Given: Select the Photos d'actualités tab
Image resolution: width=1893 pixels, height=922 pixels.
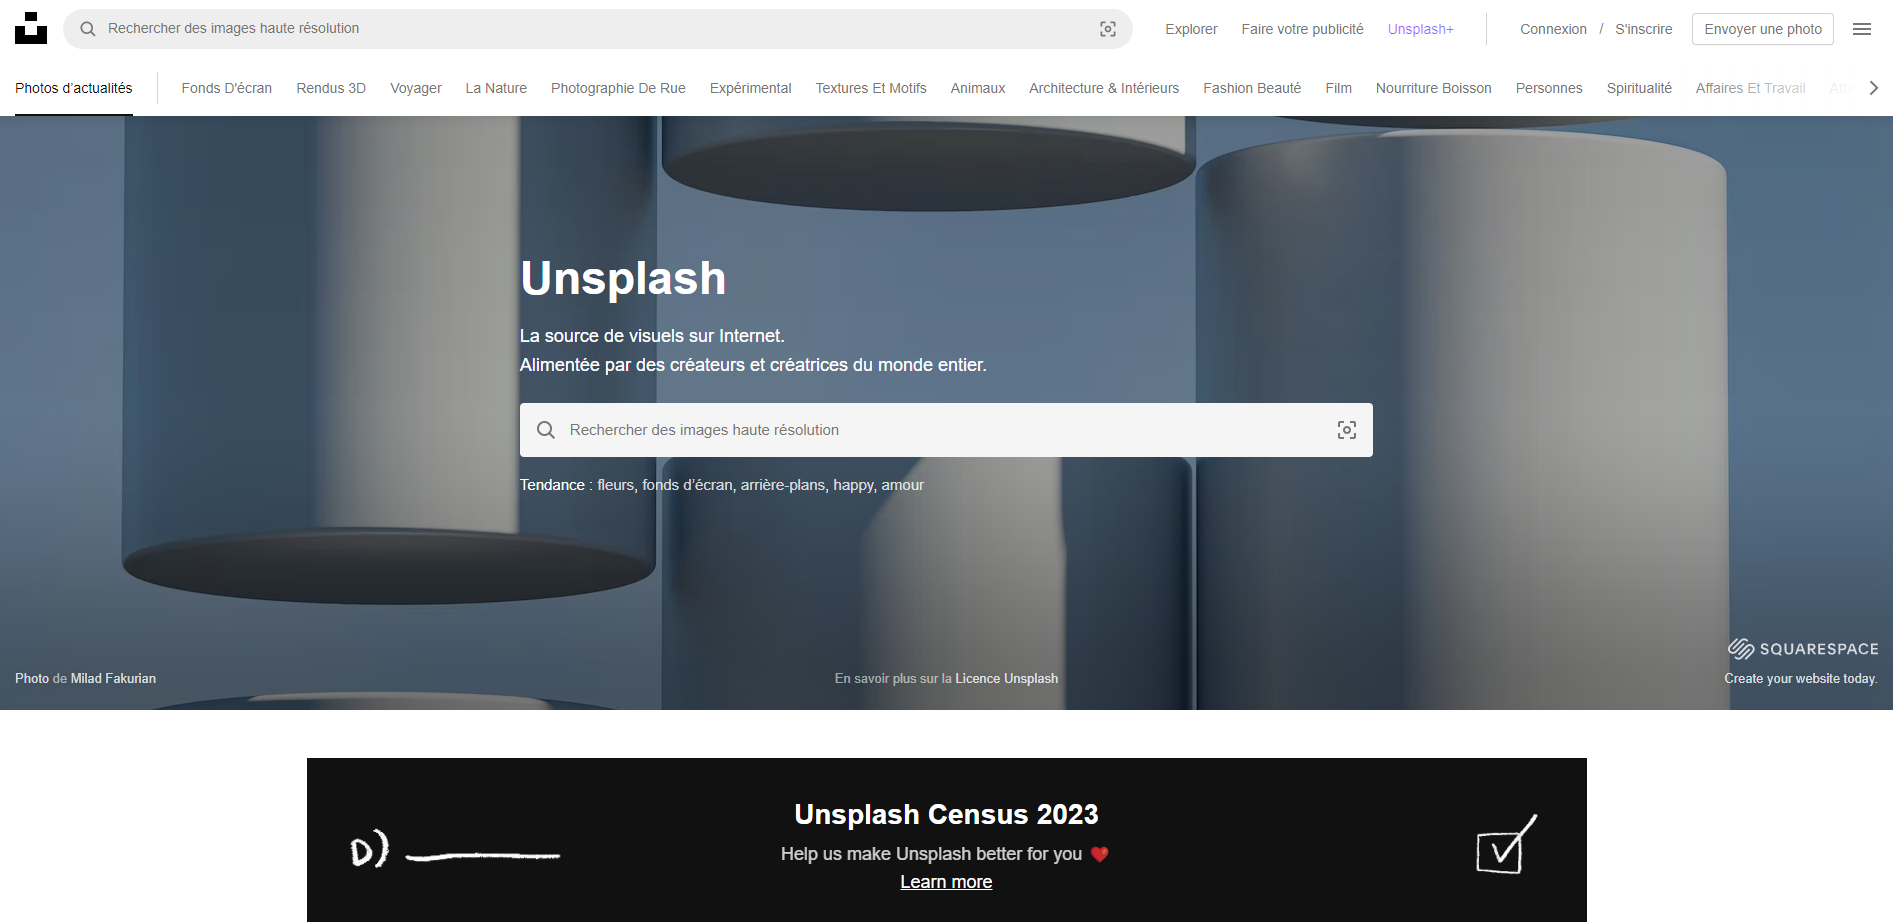Looking at the screenshot, I should [74, 88].
